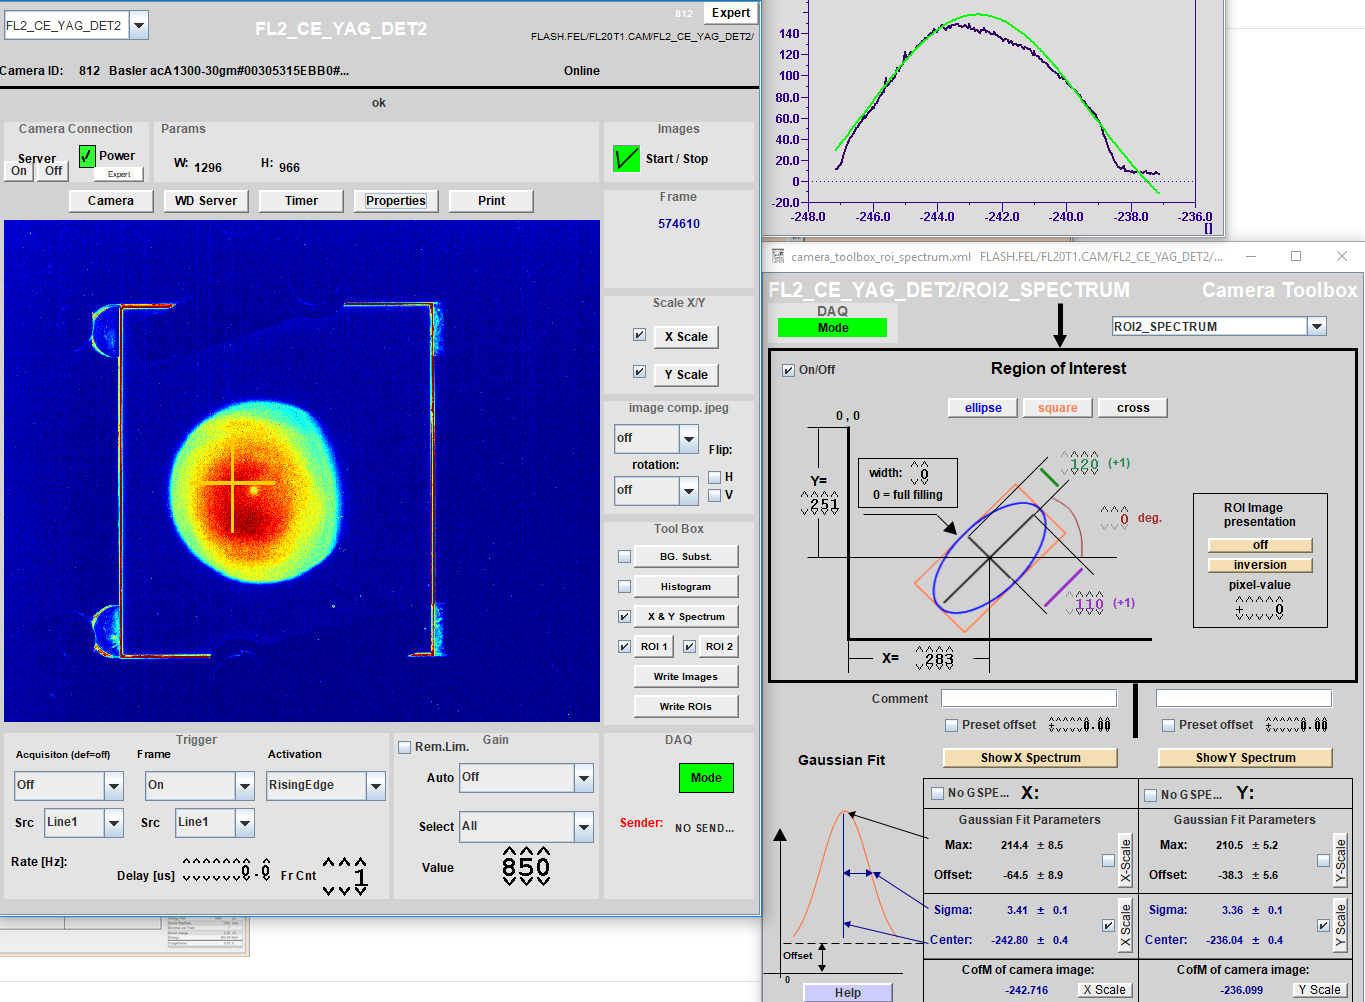1365x1002 pixels.
Task: Click the Write Images button
Action: 686,677
